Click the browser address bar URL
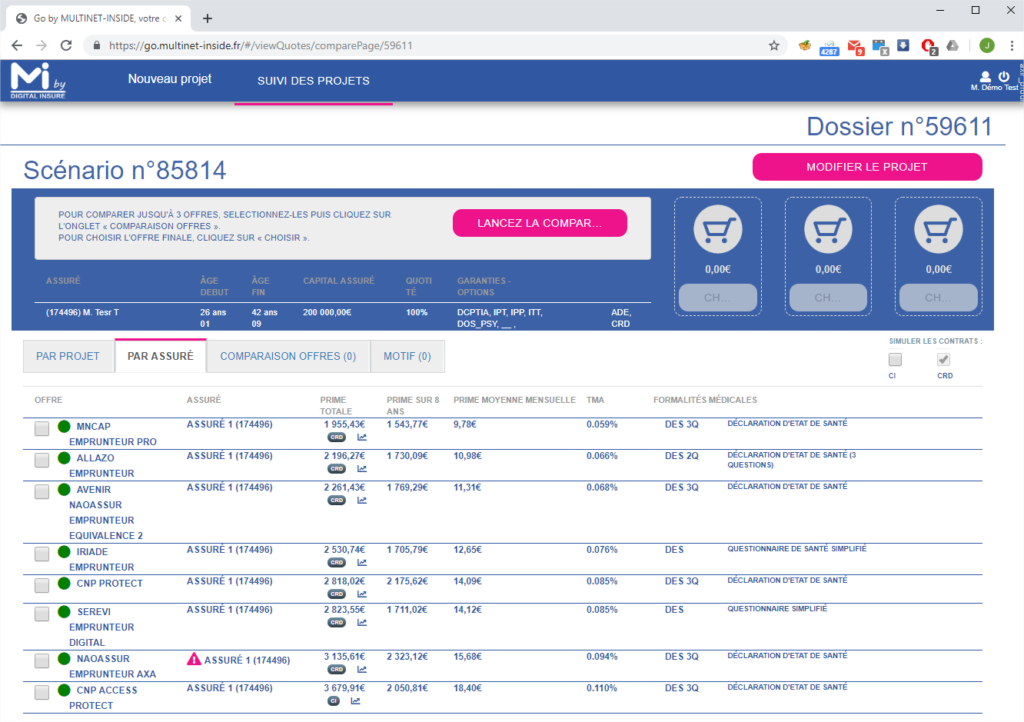 pos(261,46)
